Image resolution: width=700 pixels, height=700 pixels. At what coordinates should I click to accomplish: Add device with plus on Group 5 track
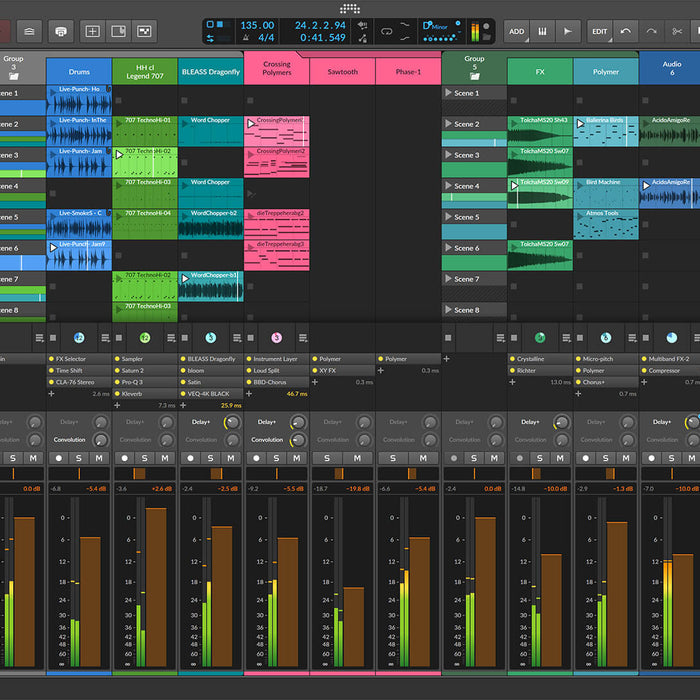446,358
